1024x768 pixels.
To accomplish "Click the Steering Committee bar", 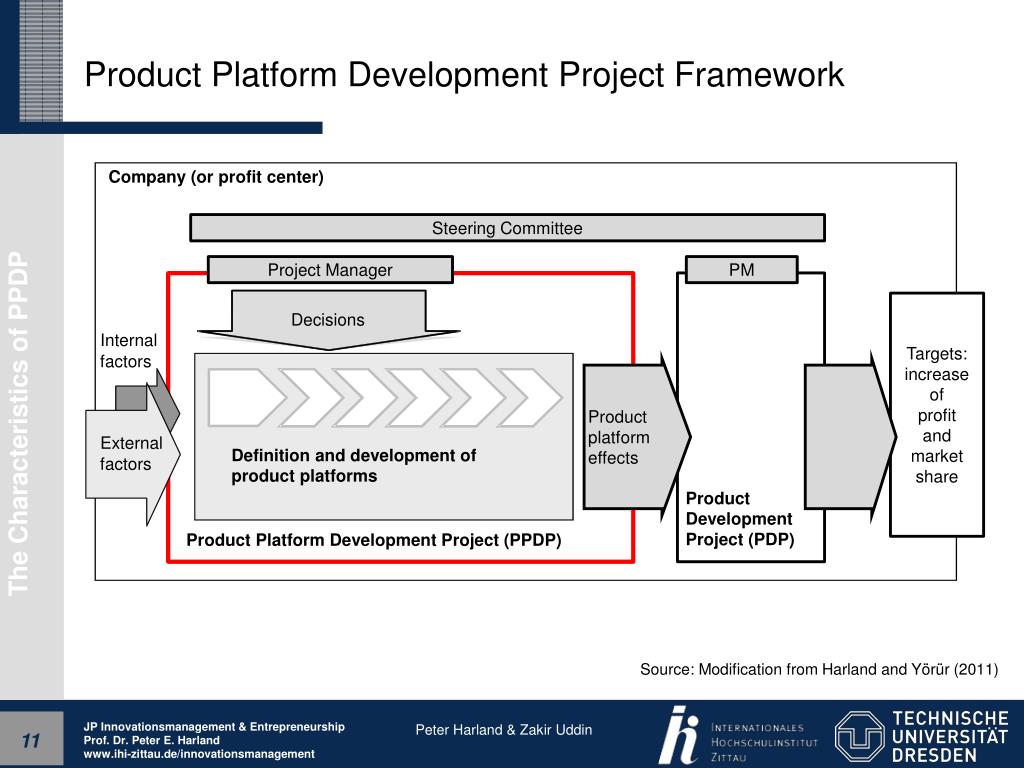I will click(x=507, y=228).
